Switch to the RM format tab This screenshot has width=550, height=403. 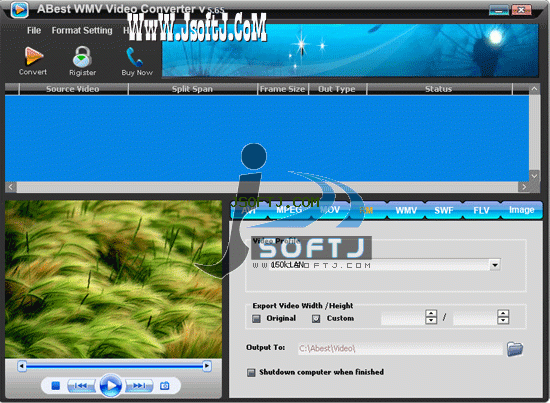pos(366,210)
